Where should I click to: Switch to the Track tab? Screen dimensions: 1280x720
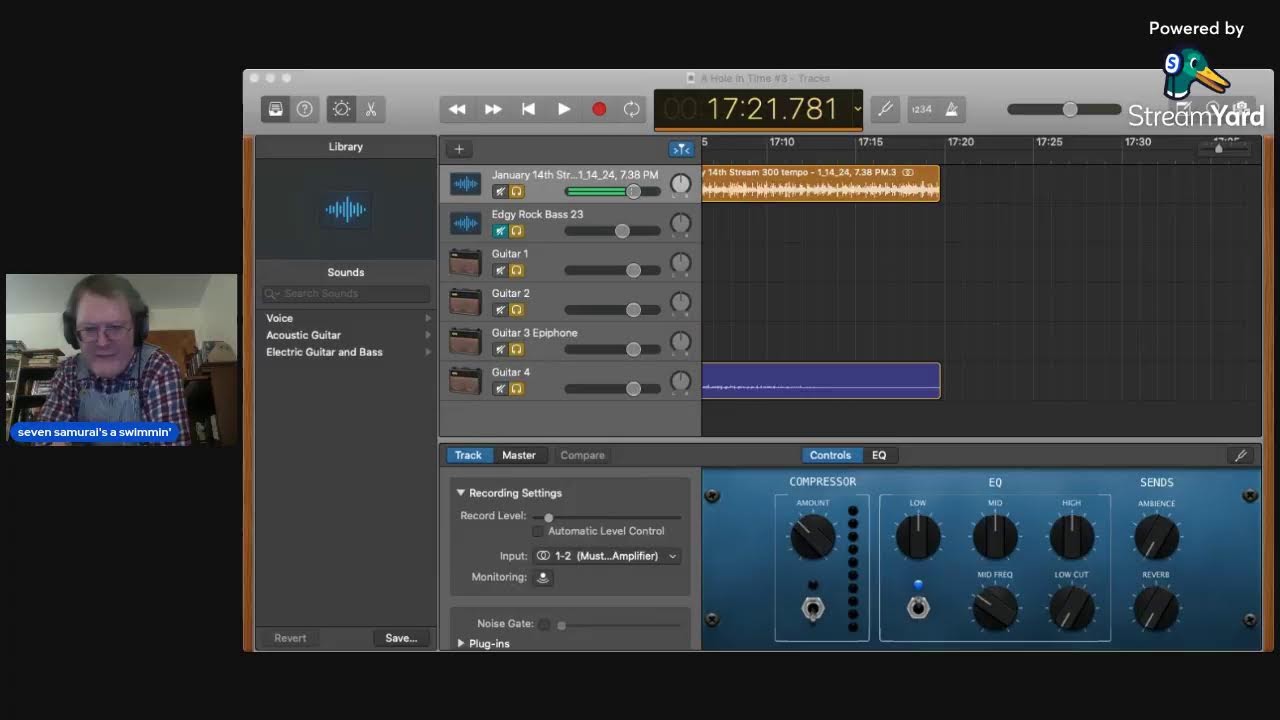(x=468, y=455)
